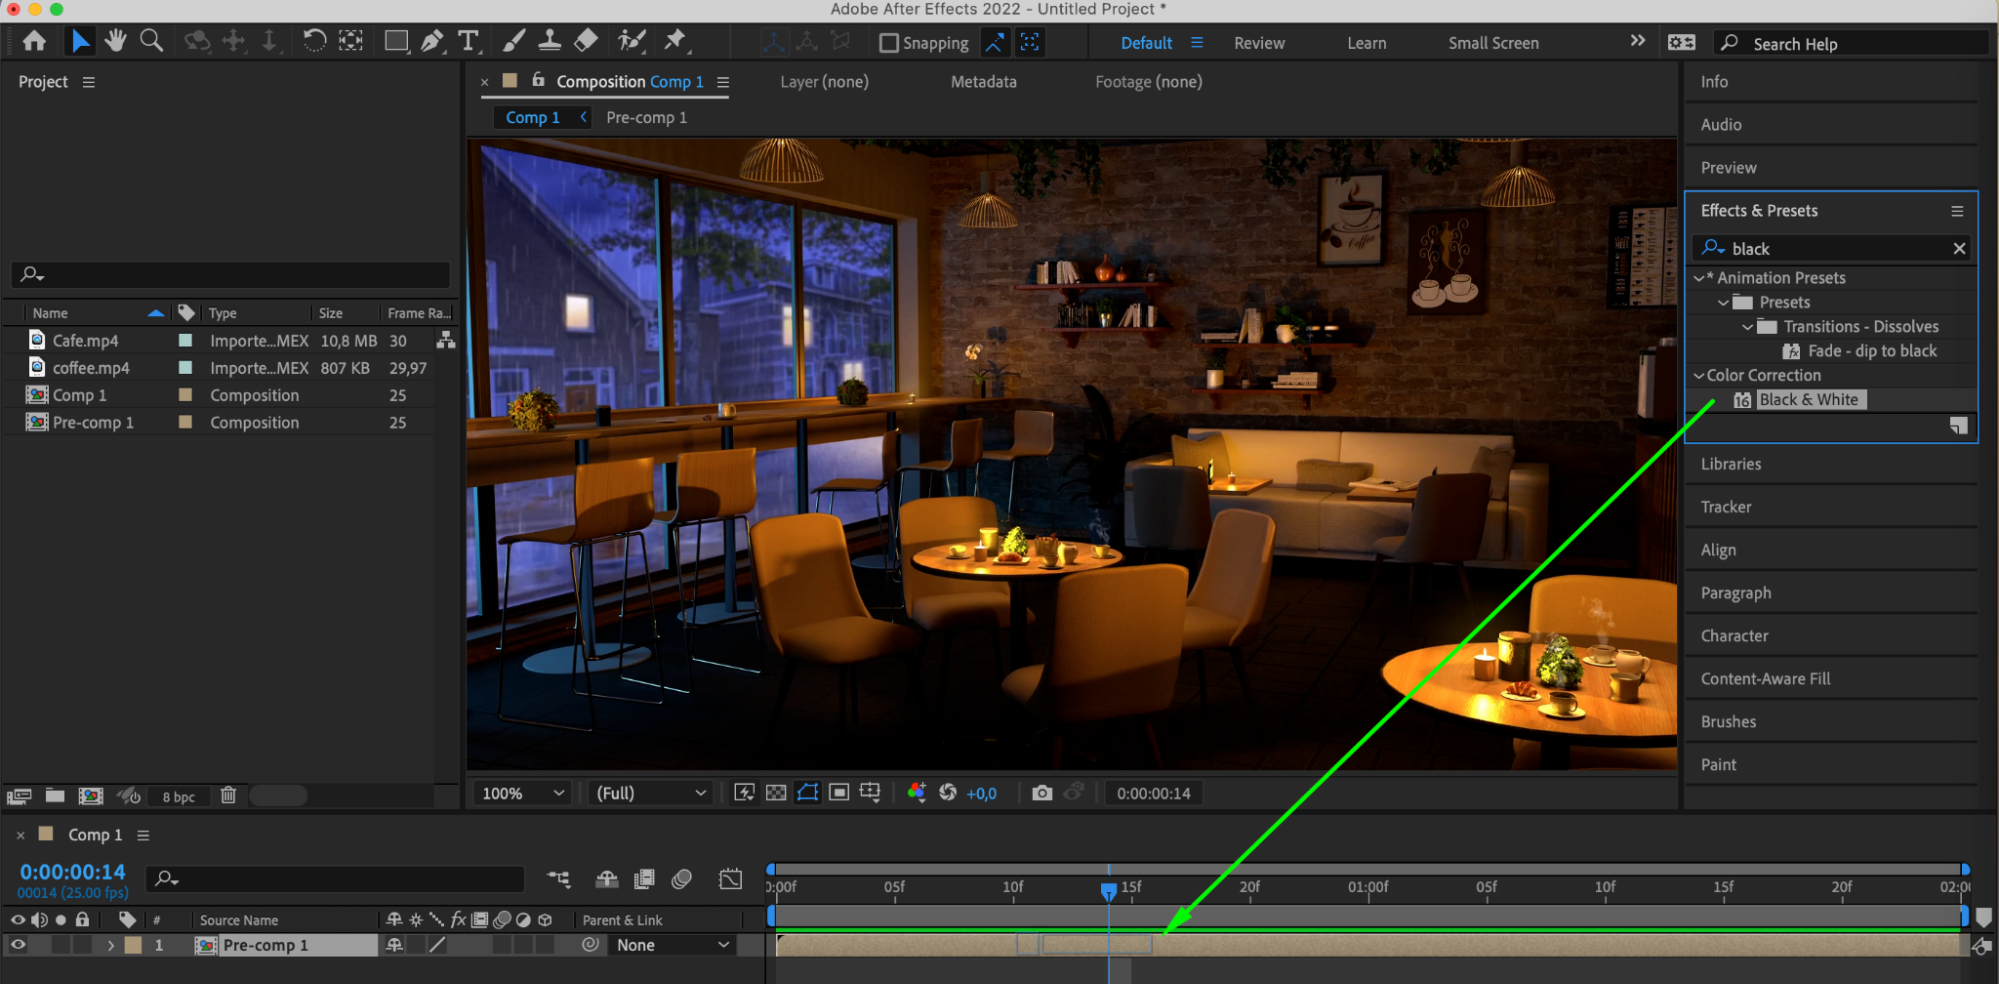Collapse the Color Correction category
This screenshot has width=1999, height=984.
pyautogui.click(x=1698, y=376)
